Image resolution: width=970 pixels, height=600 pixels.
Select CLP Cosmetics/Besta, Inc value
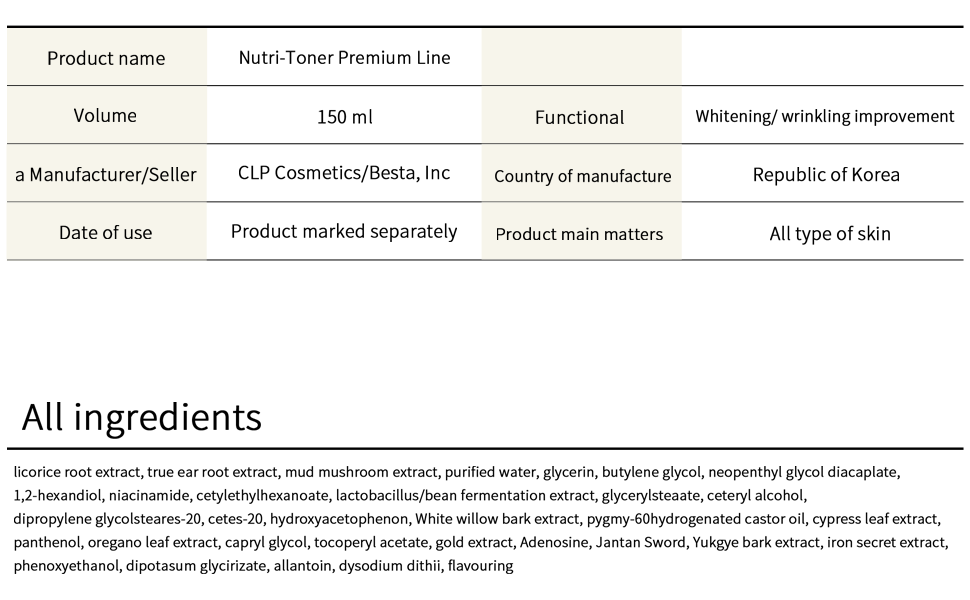pyautogui.click(x=344, y=173)
